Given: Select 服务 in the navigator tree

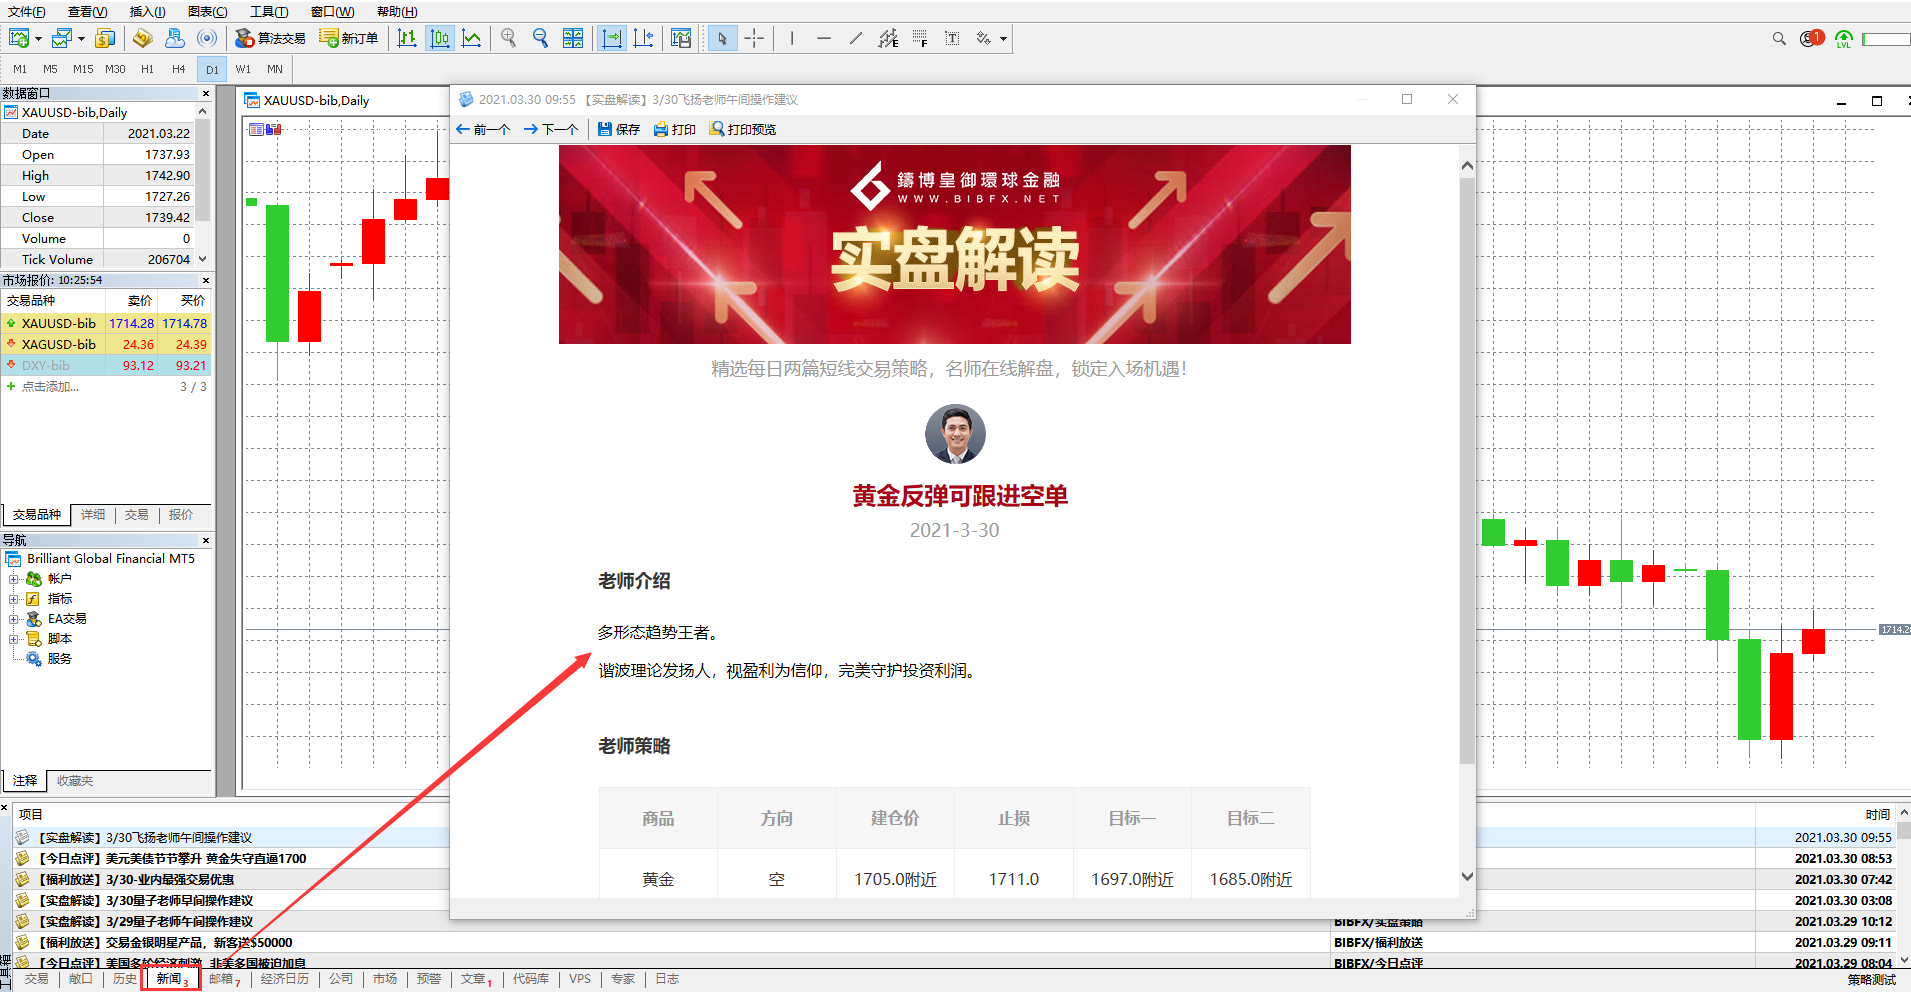Looking at the screenshot, I should (60, 659).
